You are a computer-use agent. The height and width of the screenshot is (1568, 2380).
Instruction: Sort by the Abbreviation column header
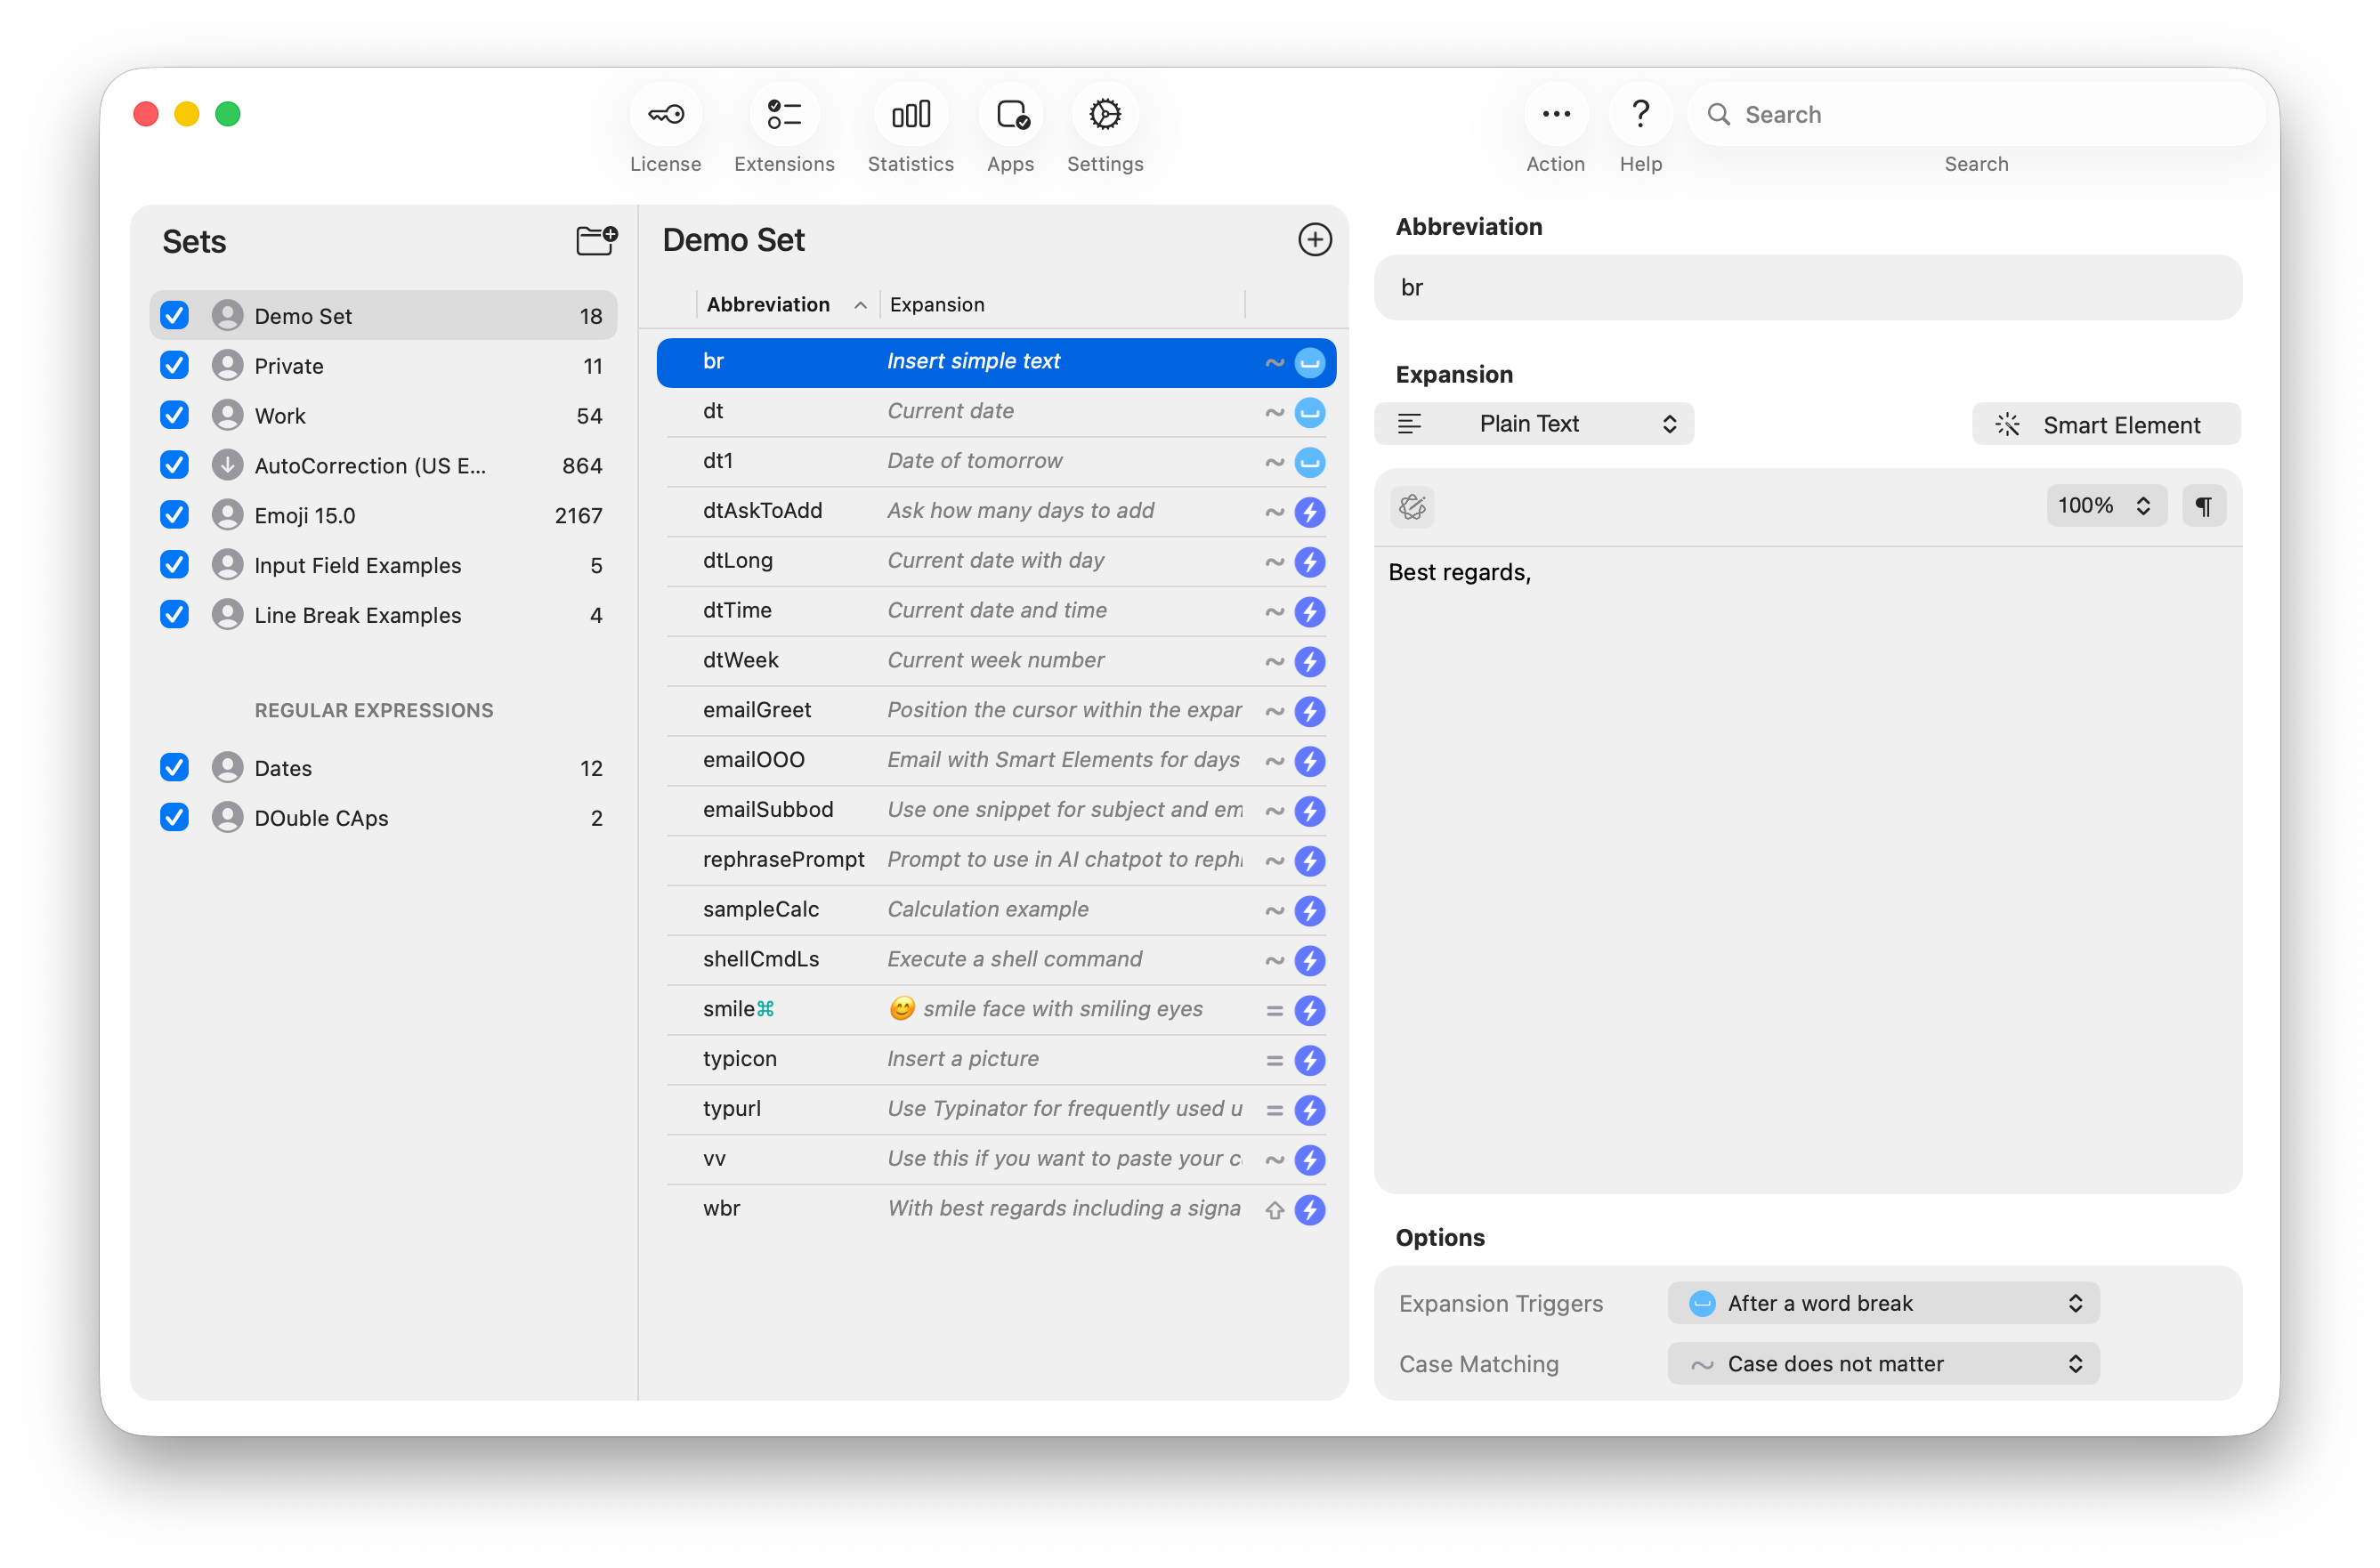point(768,304)
